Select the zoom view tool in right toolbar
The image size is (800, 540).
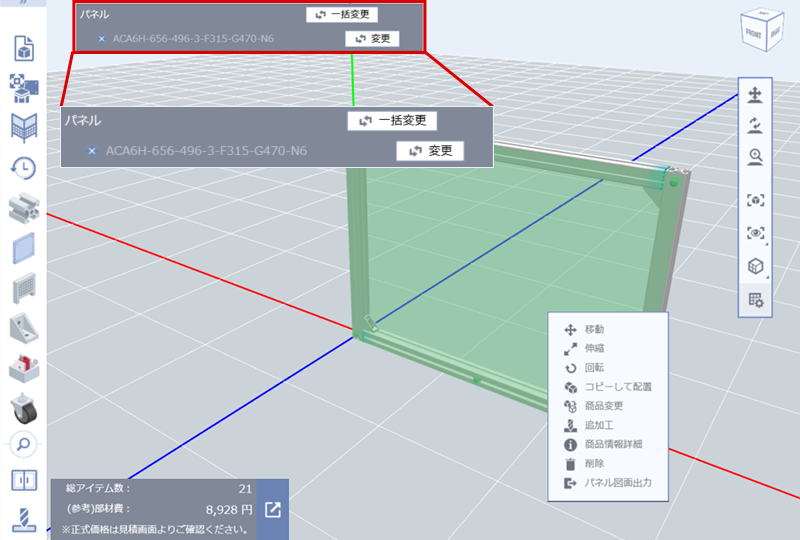click(756, 155)
